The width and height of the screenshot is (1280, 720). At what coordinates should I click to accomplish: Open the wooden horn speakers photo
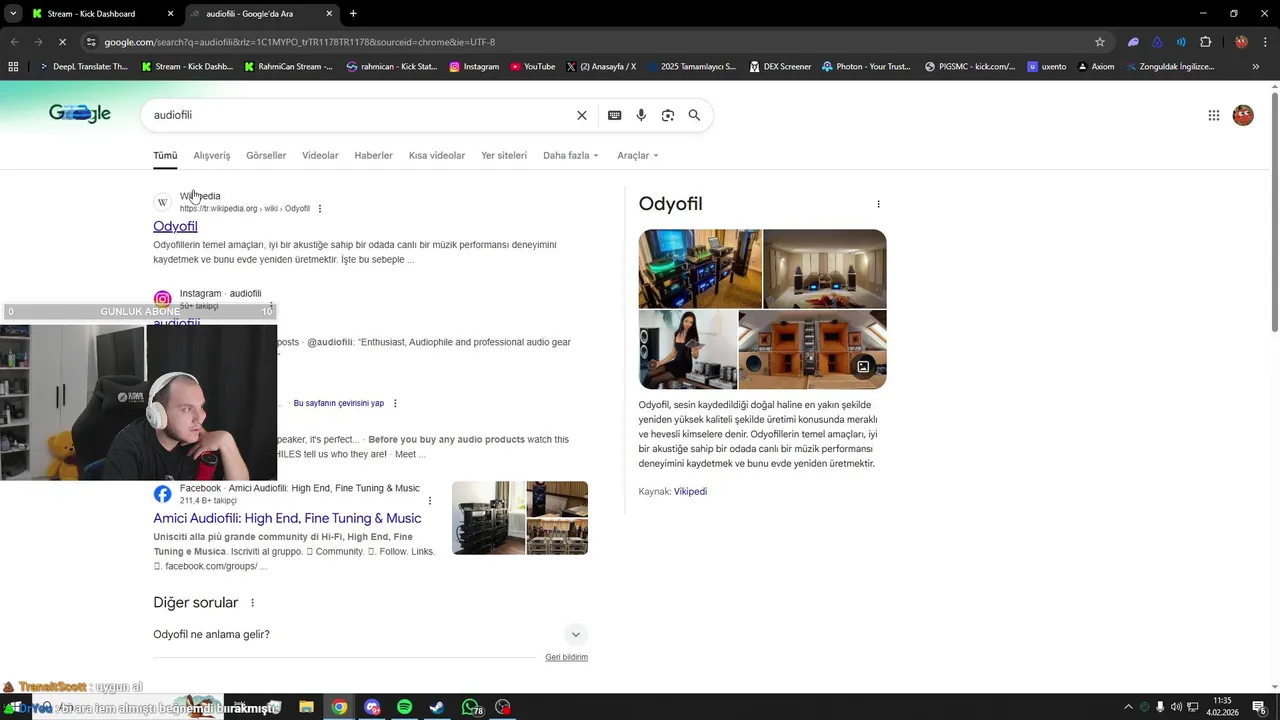(812, 350)
